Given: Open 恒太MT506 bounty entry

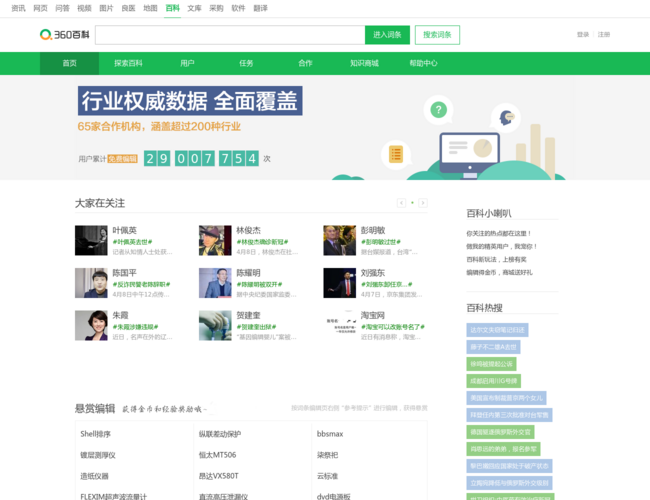Looking at the screenshot, I should point(217,455).
